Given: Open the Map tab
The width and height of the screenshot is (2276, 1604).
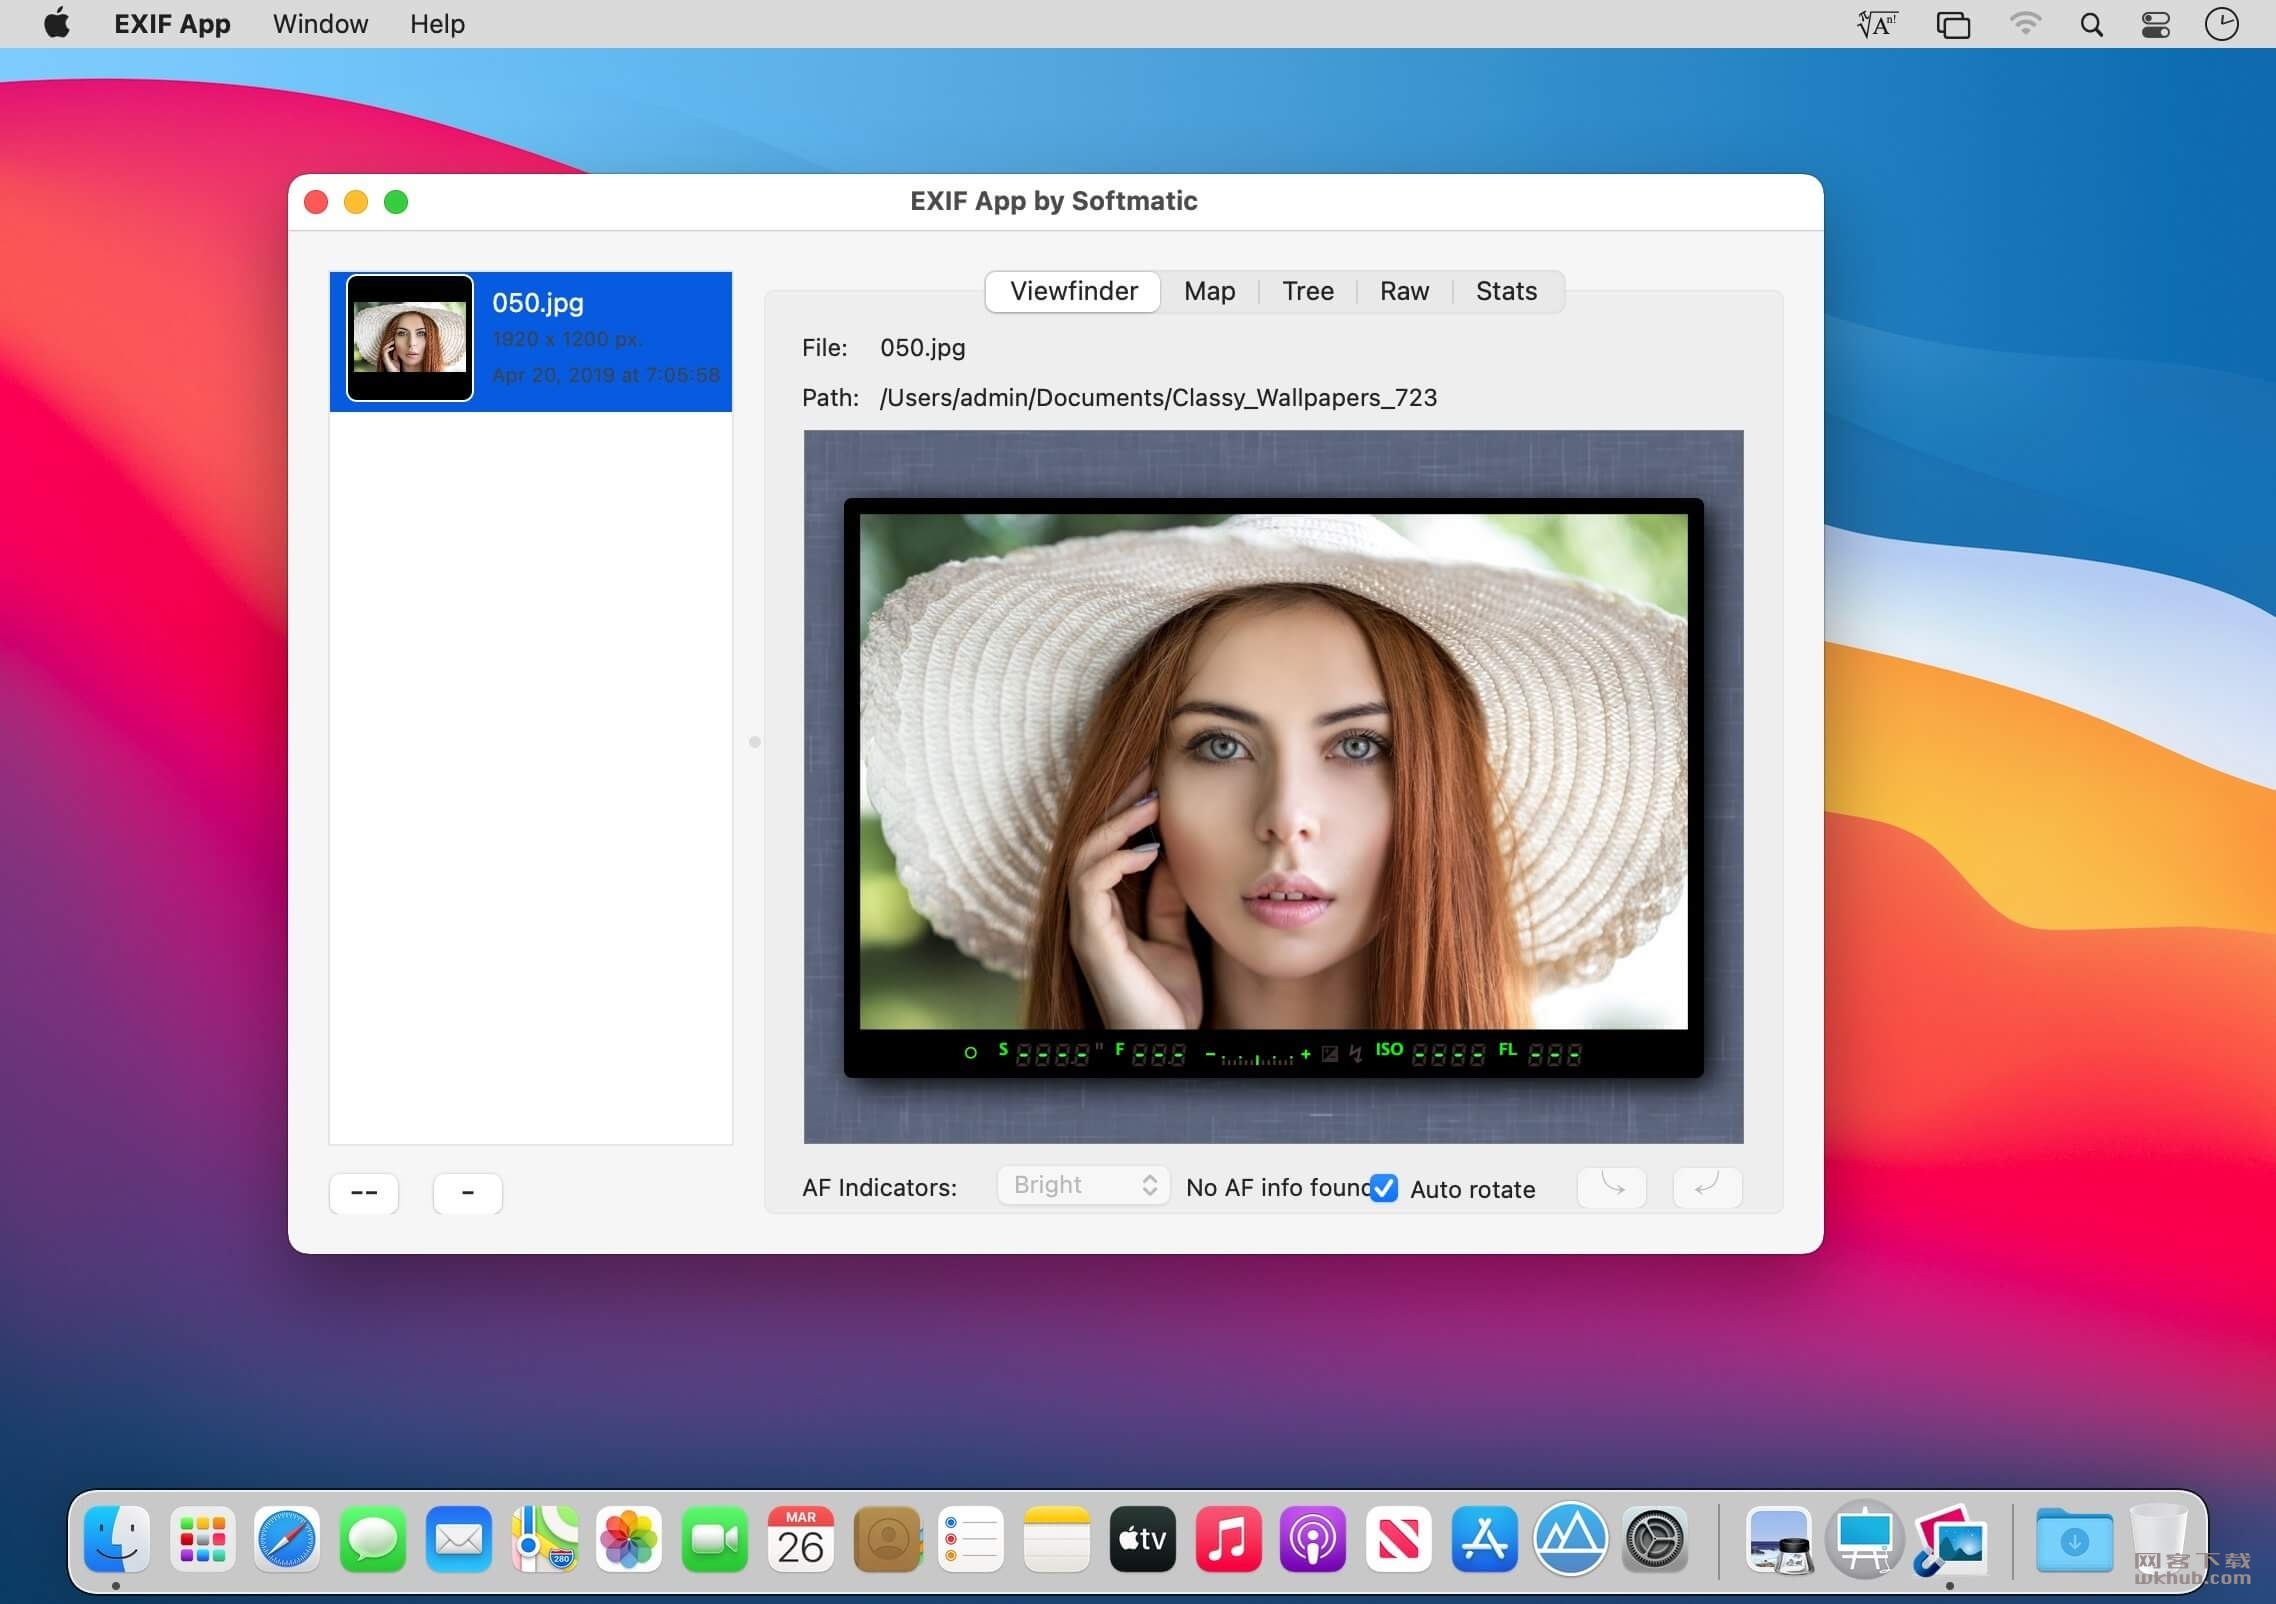Looking at the screenshot, I should pyautogui.click(x=1209, y=291).
